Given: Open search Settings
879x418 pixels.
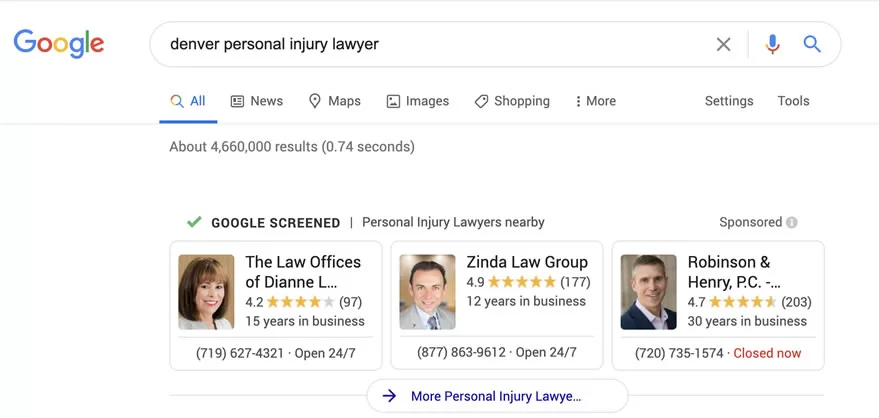Looking at the screenshot, I should [729, 101].
